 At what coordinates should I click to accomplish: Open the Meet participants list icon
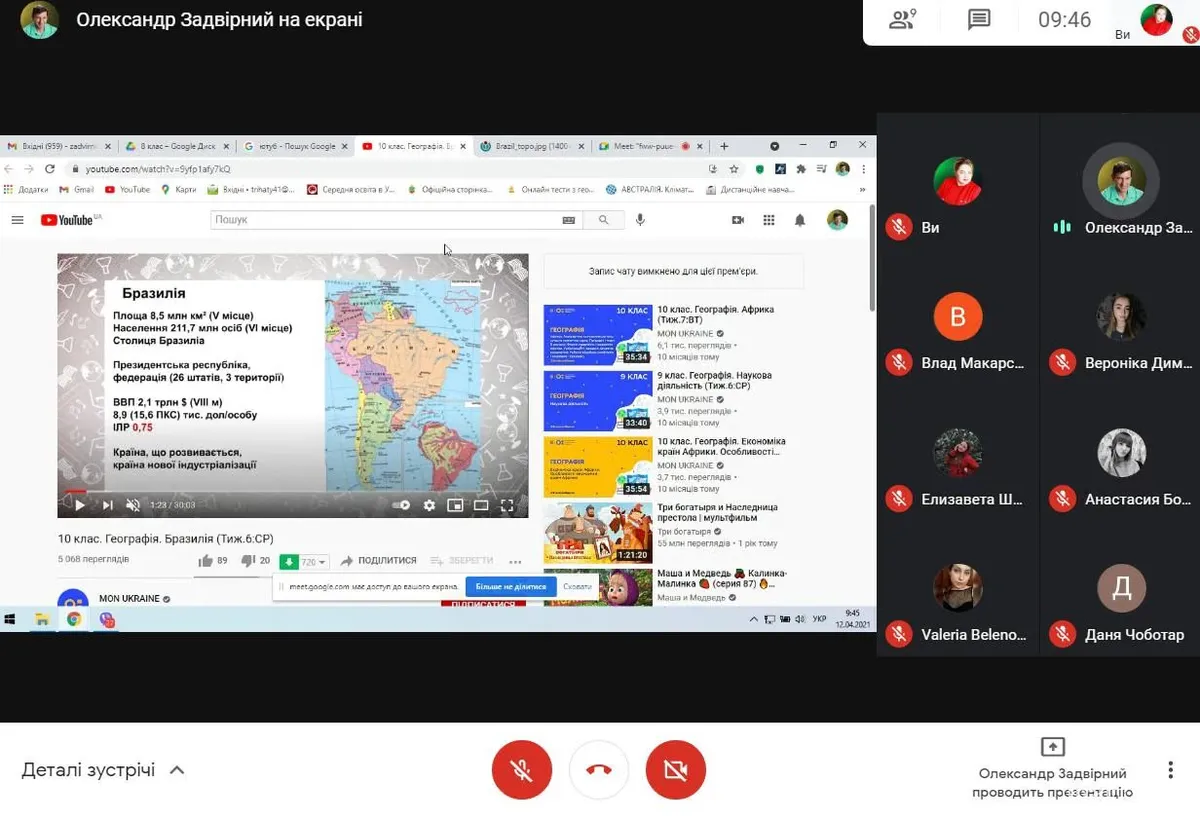point(902,19)
